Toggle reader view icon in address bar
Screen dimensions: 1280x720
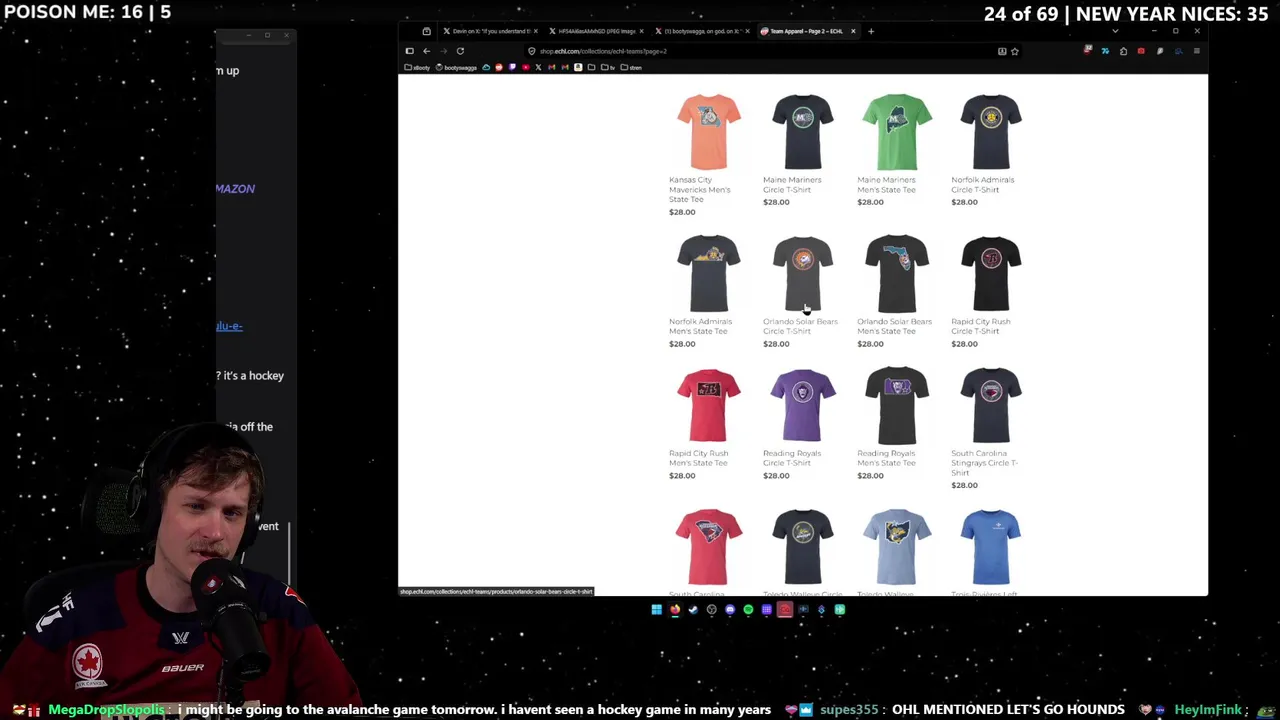click(x=1002, y=51)
